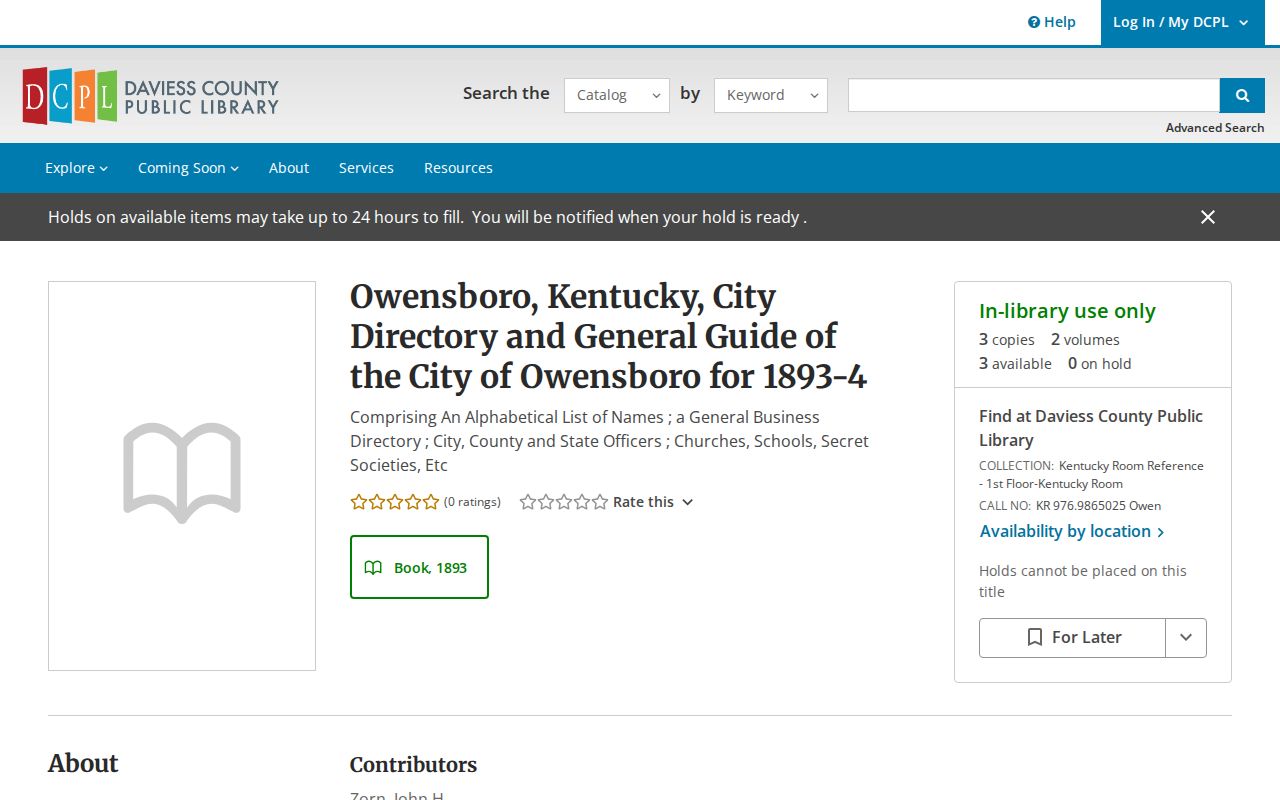Screen dimensions: 1280x800
Task: Open Advanced Search
Action: pyautogui.click(x=1215, y=127)
